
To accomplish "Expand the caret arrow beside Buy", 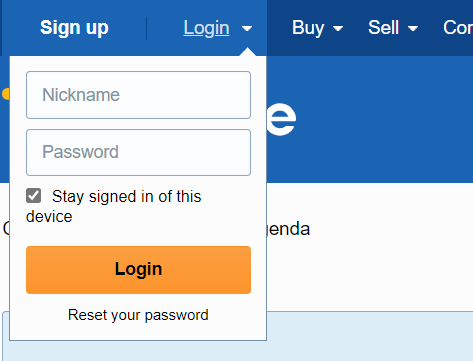I will click(x=338, y=29).
